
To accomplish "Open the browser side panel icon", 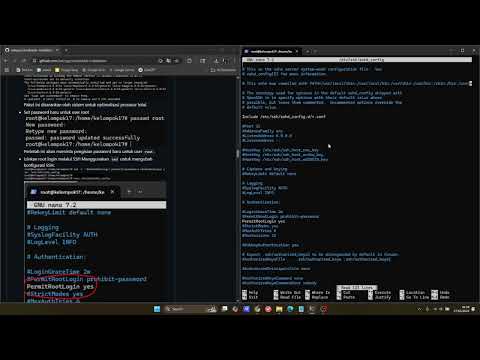I will 203,61.
